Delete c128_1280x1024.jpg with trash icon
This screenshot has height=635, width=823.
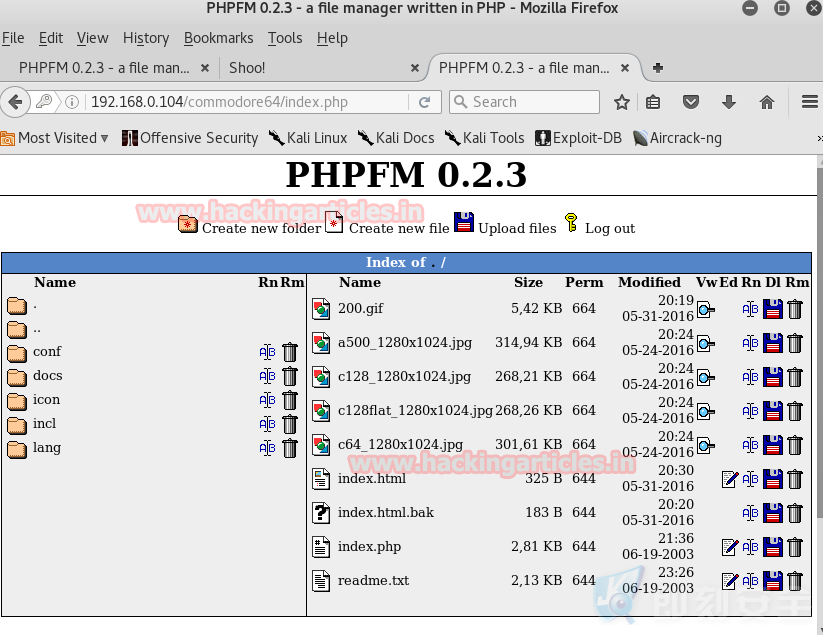point(795,377)
